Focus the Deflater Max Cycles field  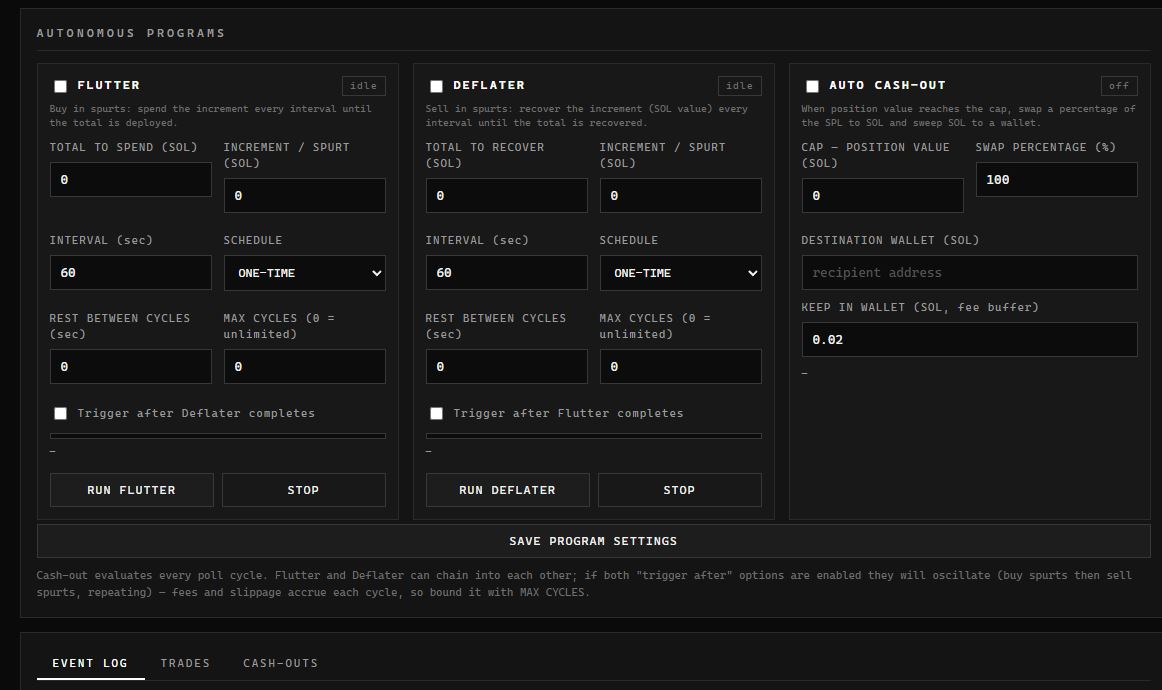(x=680, y=367)
